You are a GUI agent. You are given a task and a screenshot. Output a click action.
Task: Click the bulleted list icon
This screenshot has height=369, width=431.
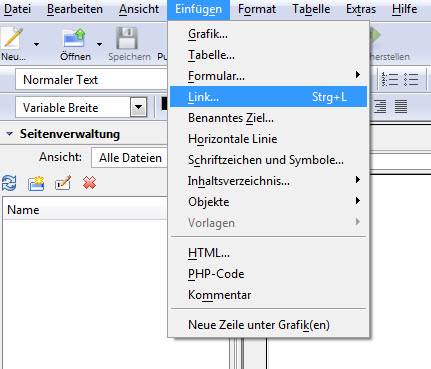click(411, 79)
